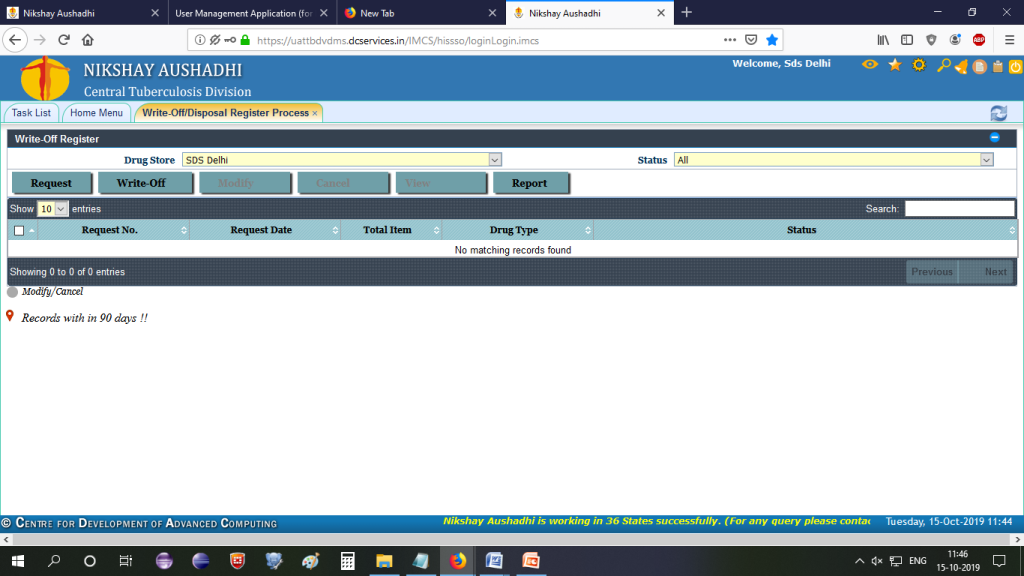Log out using yellow power icon
This screenshot has width=1024, height=576.
1016,67
